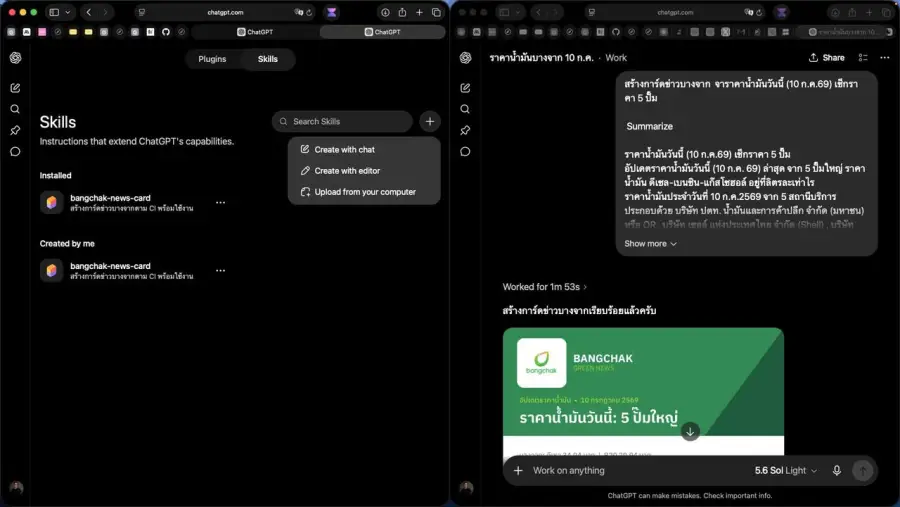The height and width of the screenshot is (507, 900).
Task: Click the Created by me bangchak-news-card icon
Action: coord(52,270)
